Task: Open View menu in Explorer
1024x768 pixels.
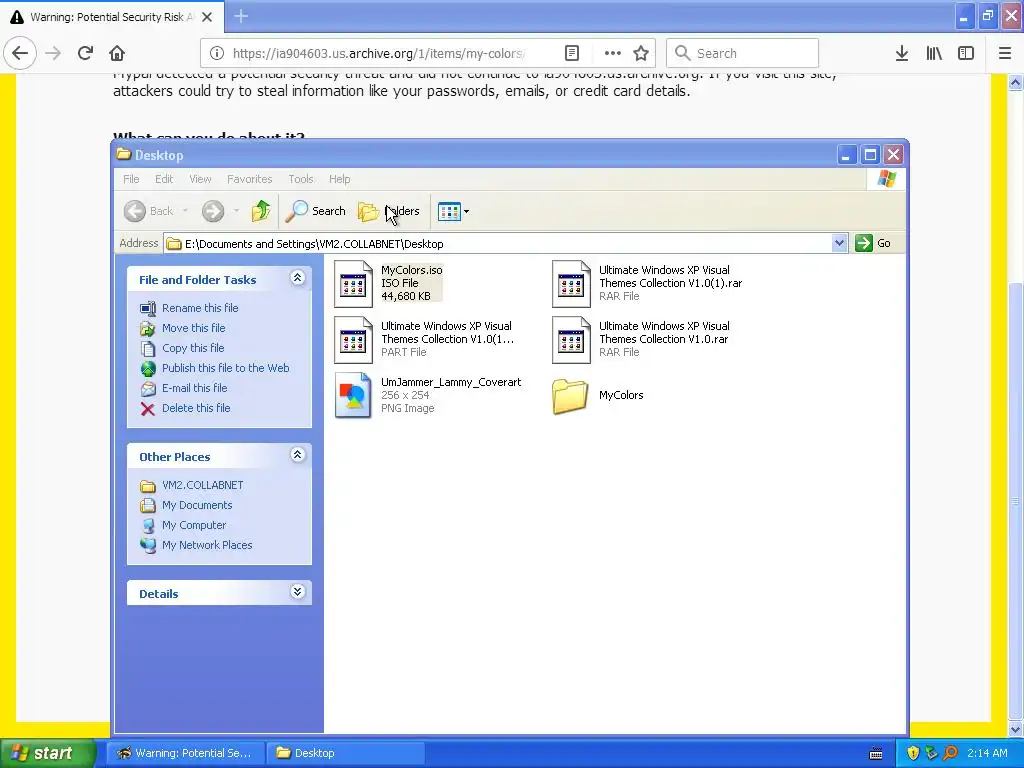Action: (200, 179)
